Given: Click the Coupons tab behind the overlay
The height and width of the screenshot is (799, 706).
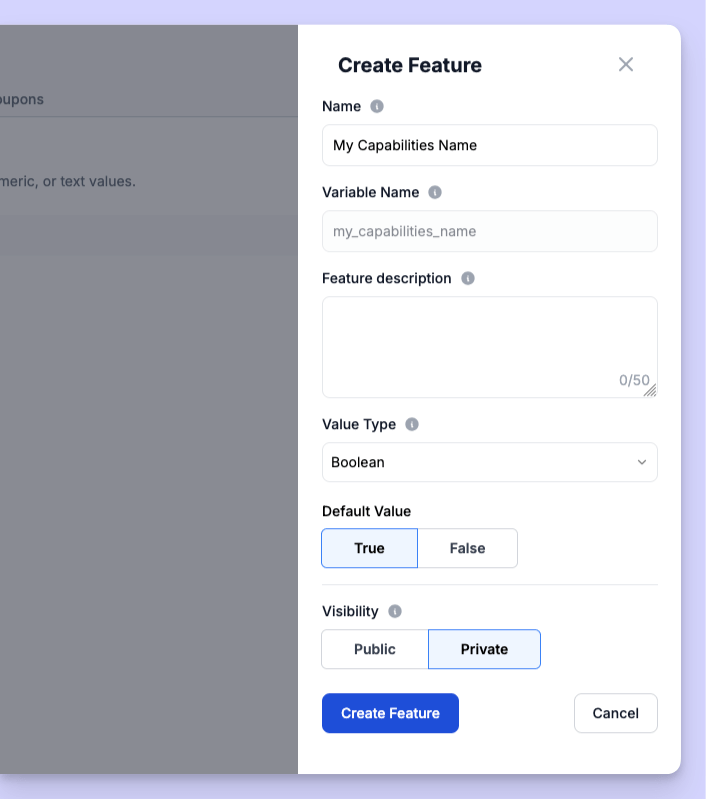Looking at the screenshot, I should [22, 99].
